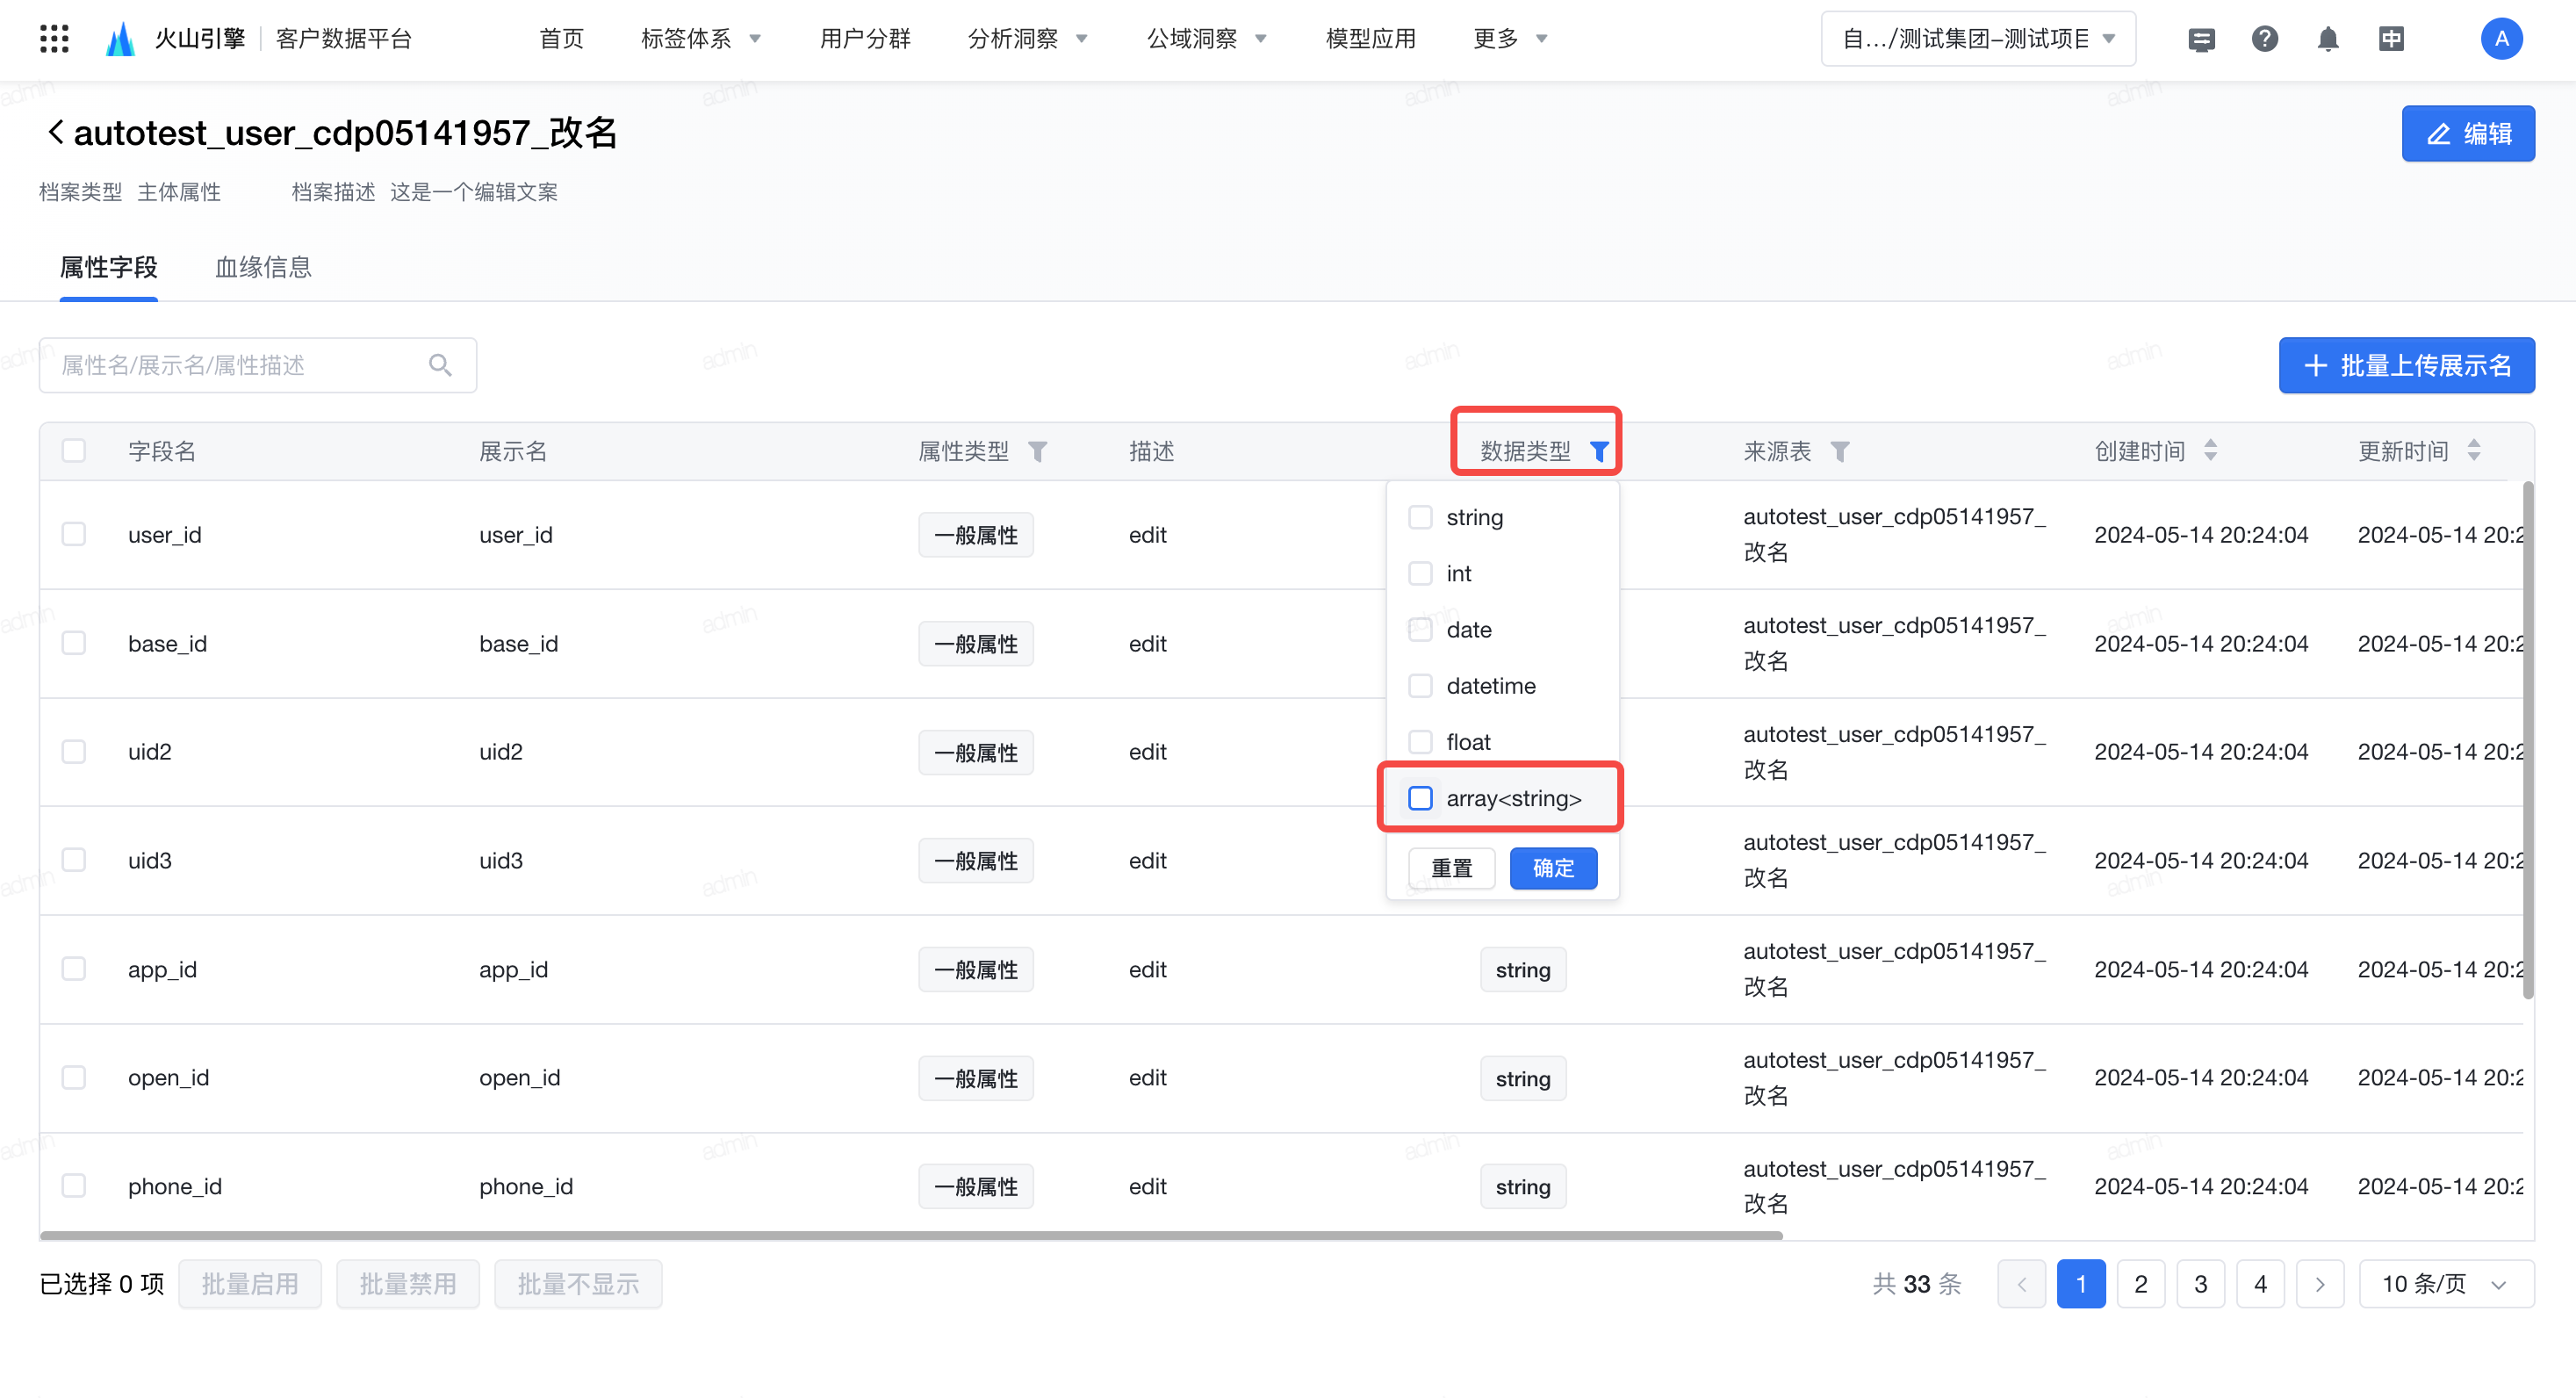Open the help question mark icon
The image size is (2576, 1398).
click(x=2264, y=39)
